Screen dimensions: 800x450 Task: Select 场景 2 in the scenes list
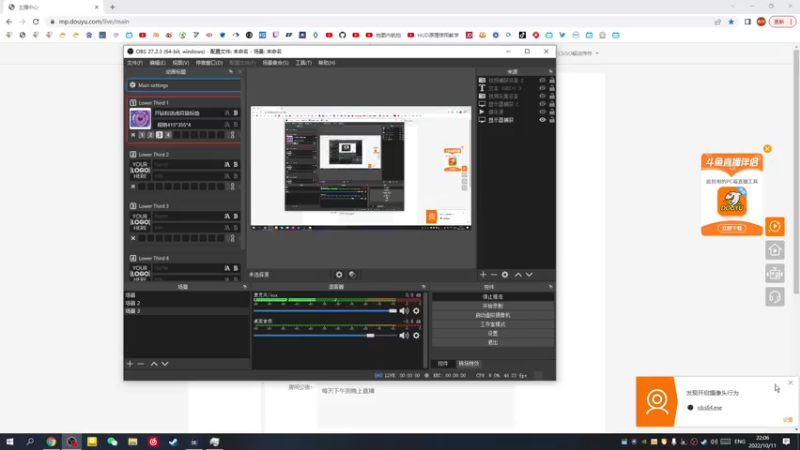point(187,303)
